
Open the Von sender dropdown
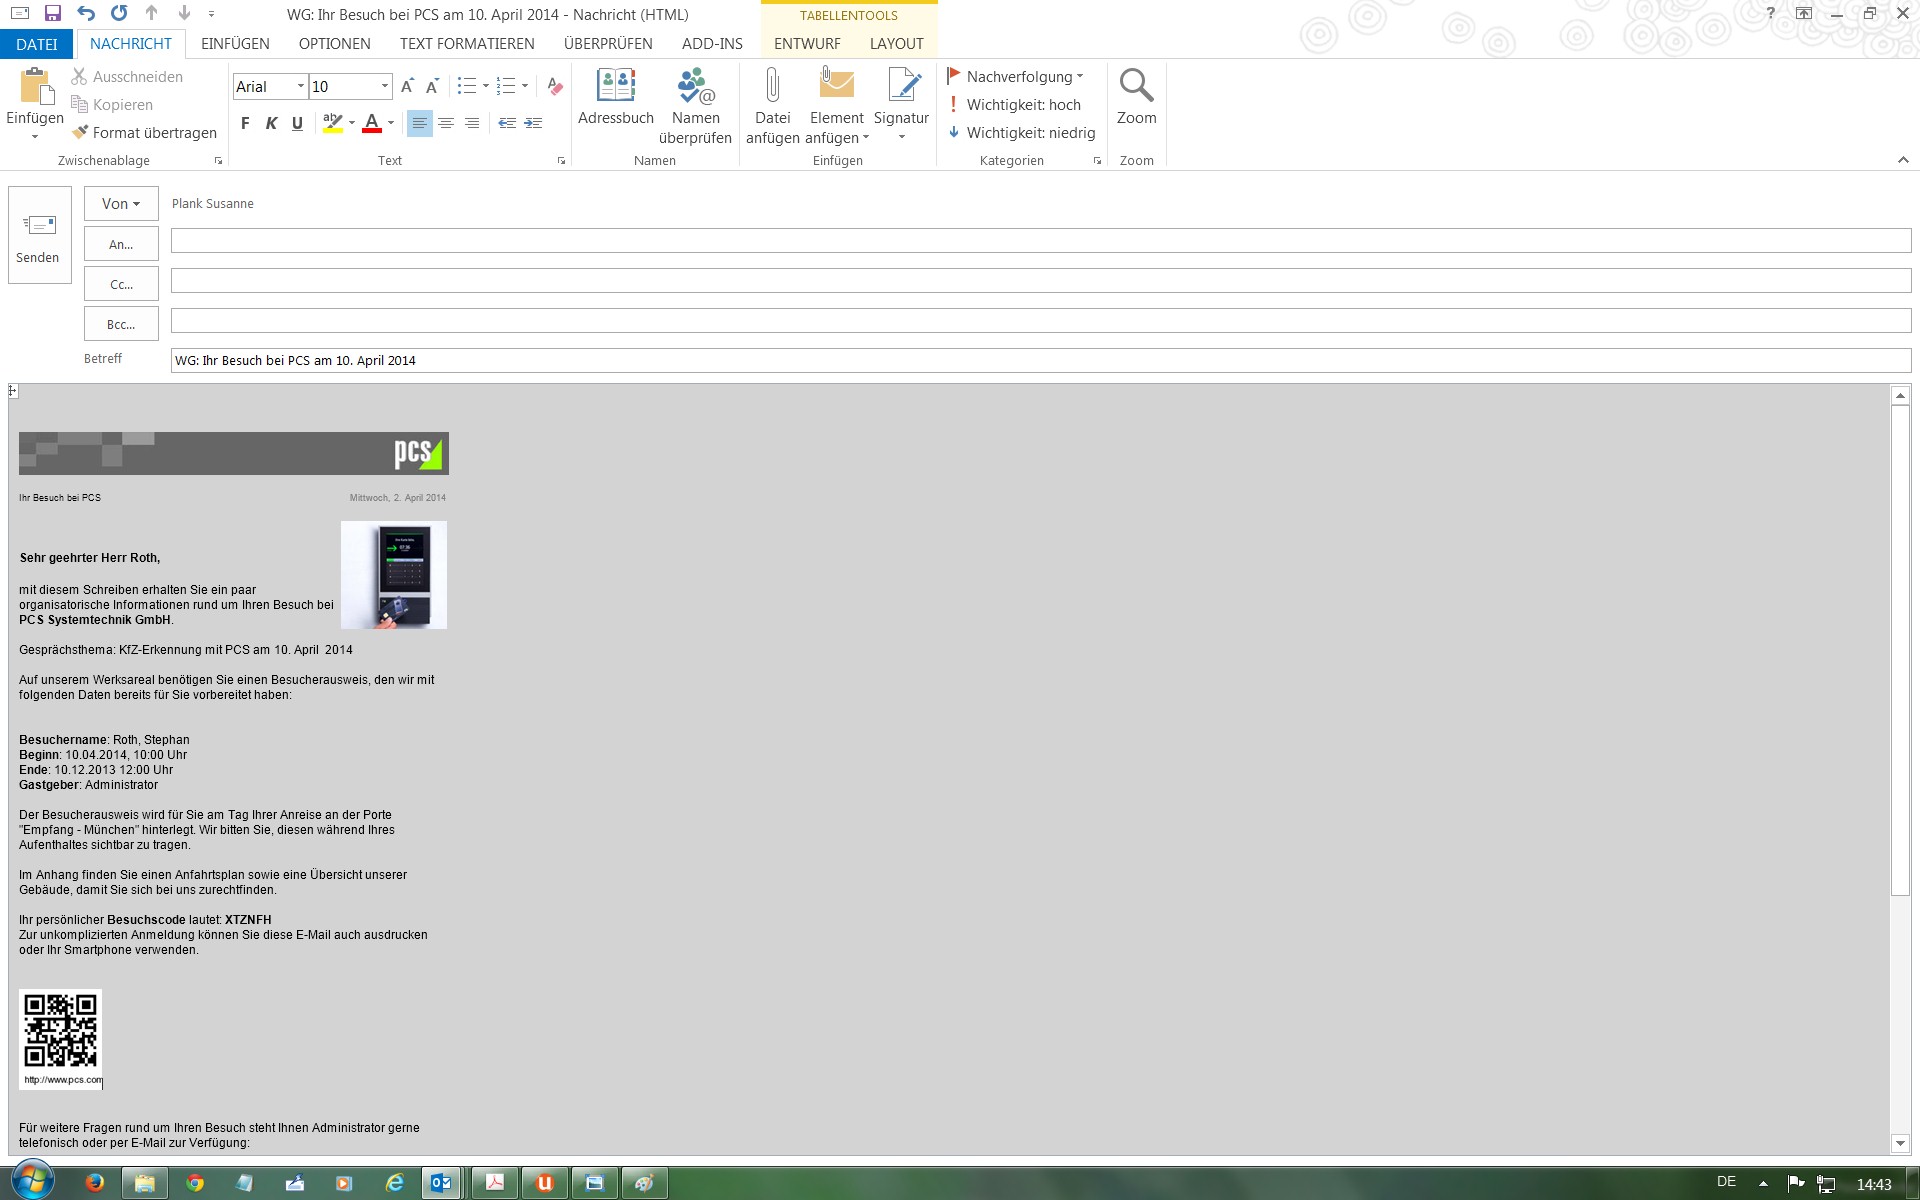point(121,204)
